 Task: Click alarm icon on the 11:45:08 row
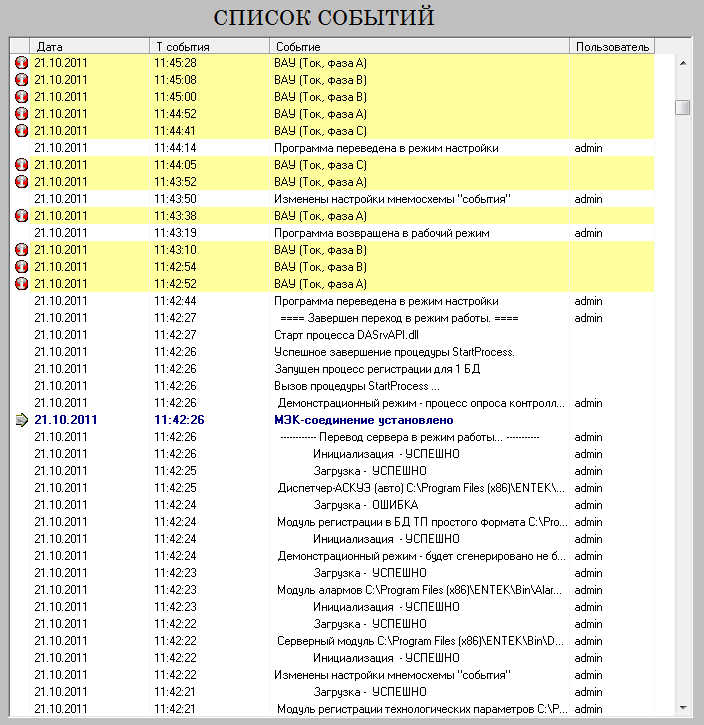[21, 80]
